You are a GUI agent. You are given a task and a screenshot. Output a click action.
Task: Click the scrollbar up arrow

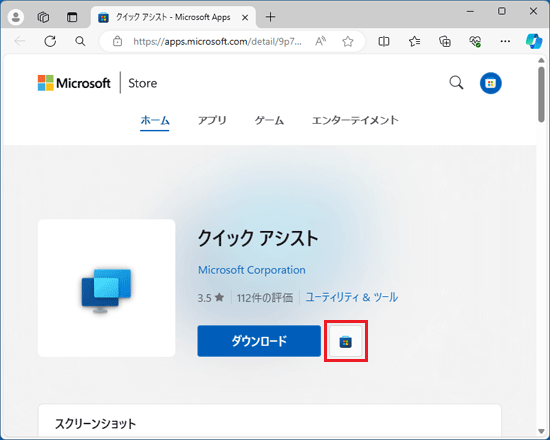coord(541,60)
